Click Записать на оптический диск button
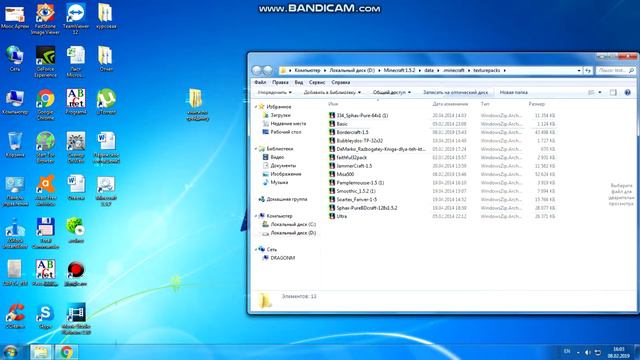 [455, 93]
